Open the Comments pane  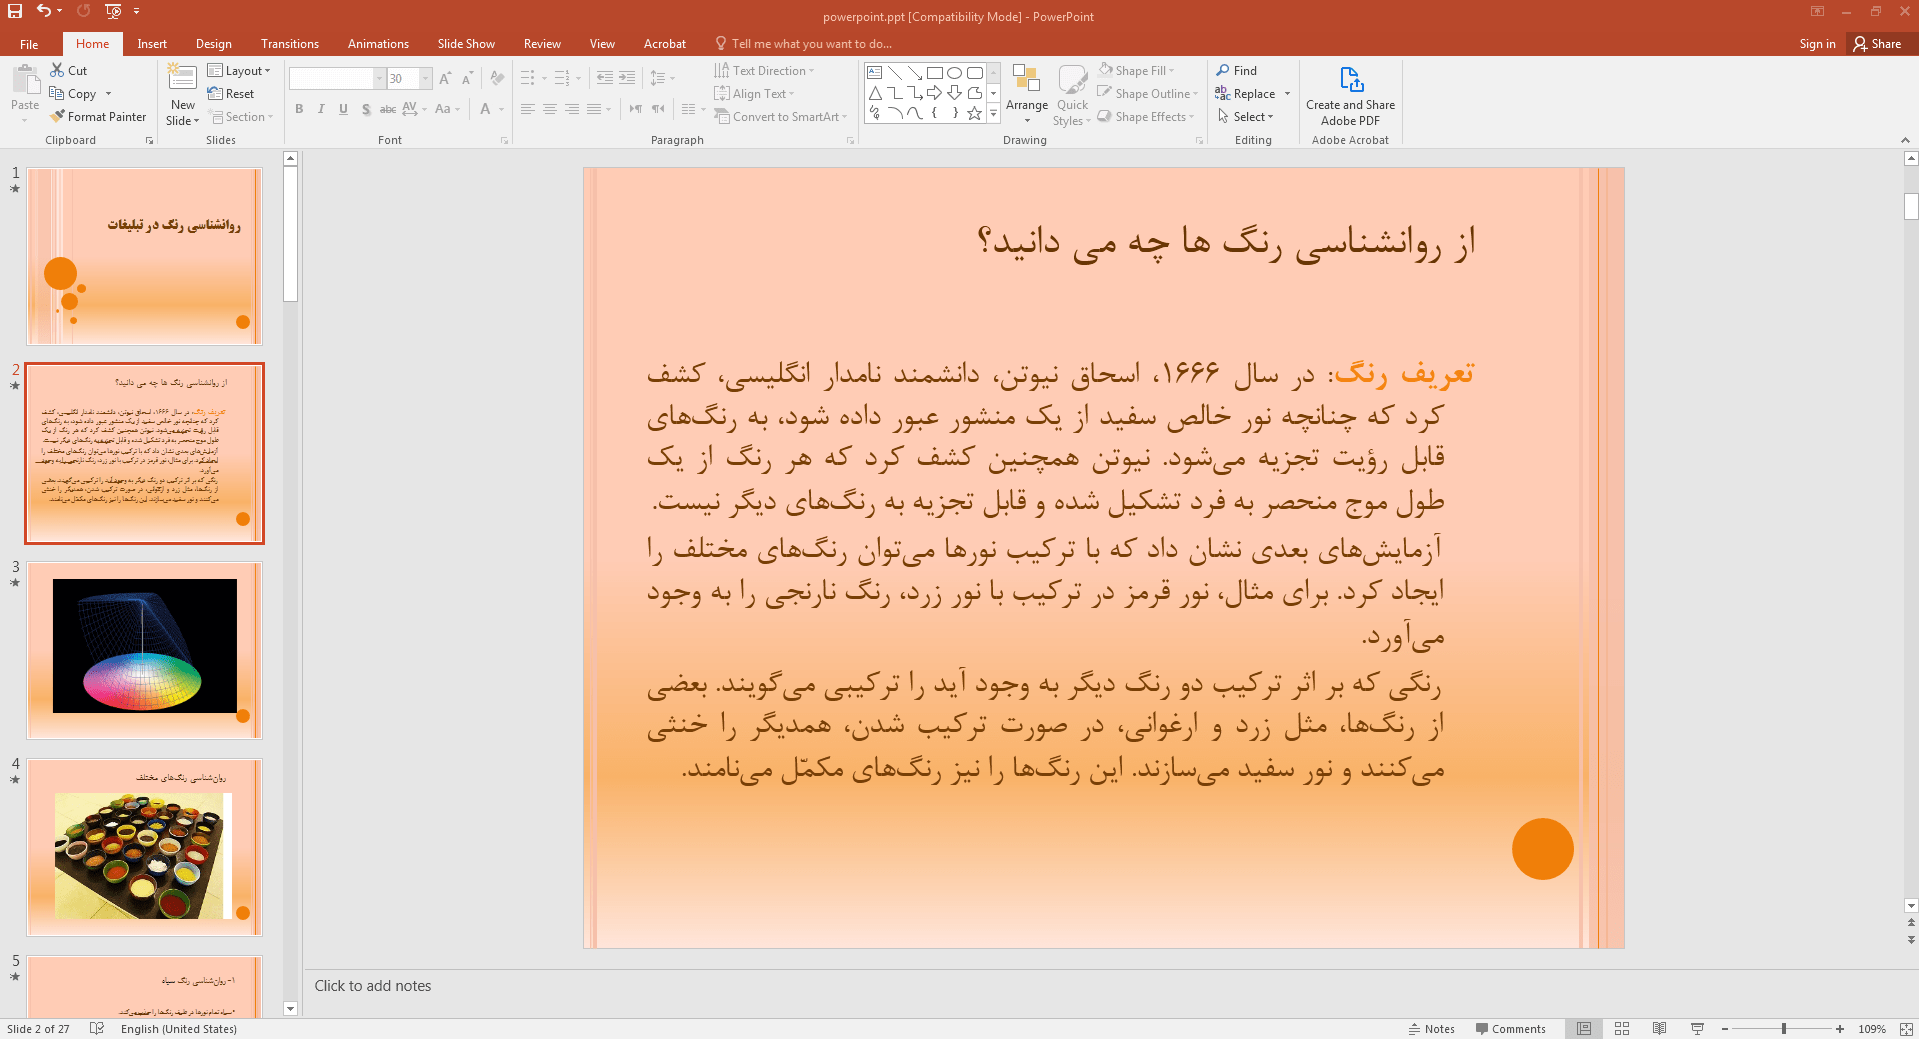pyautogui.click(x=1510, y=1028)
